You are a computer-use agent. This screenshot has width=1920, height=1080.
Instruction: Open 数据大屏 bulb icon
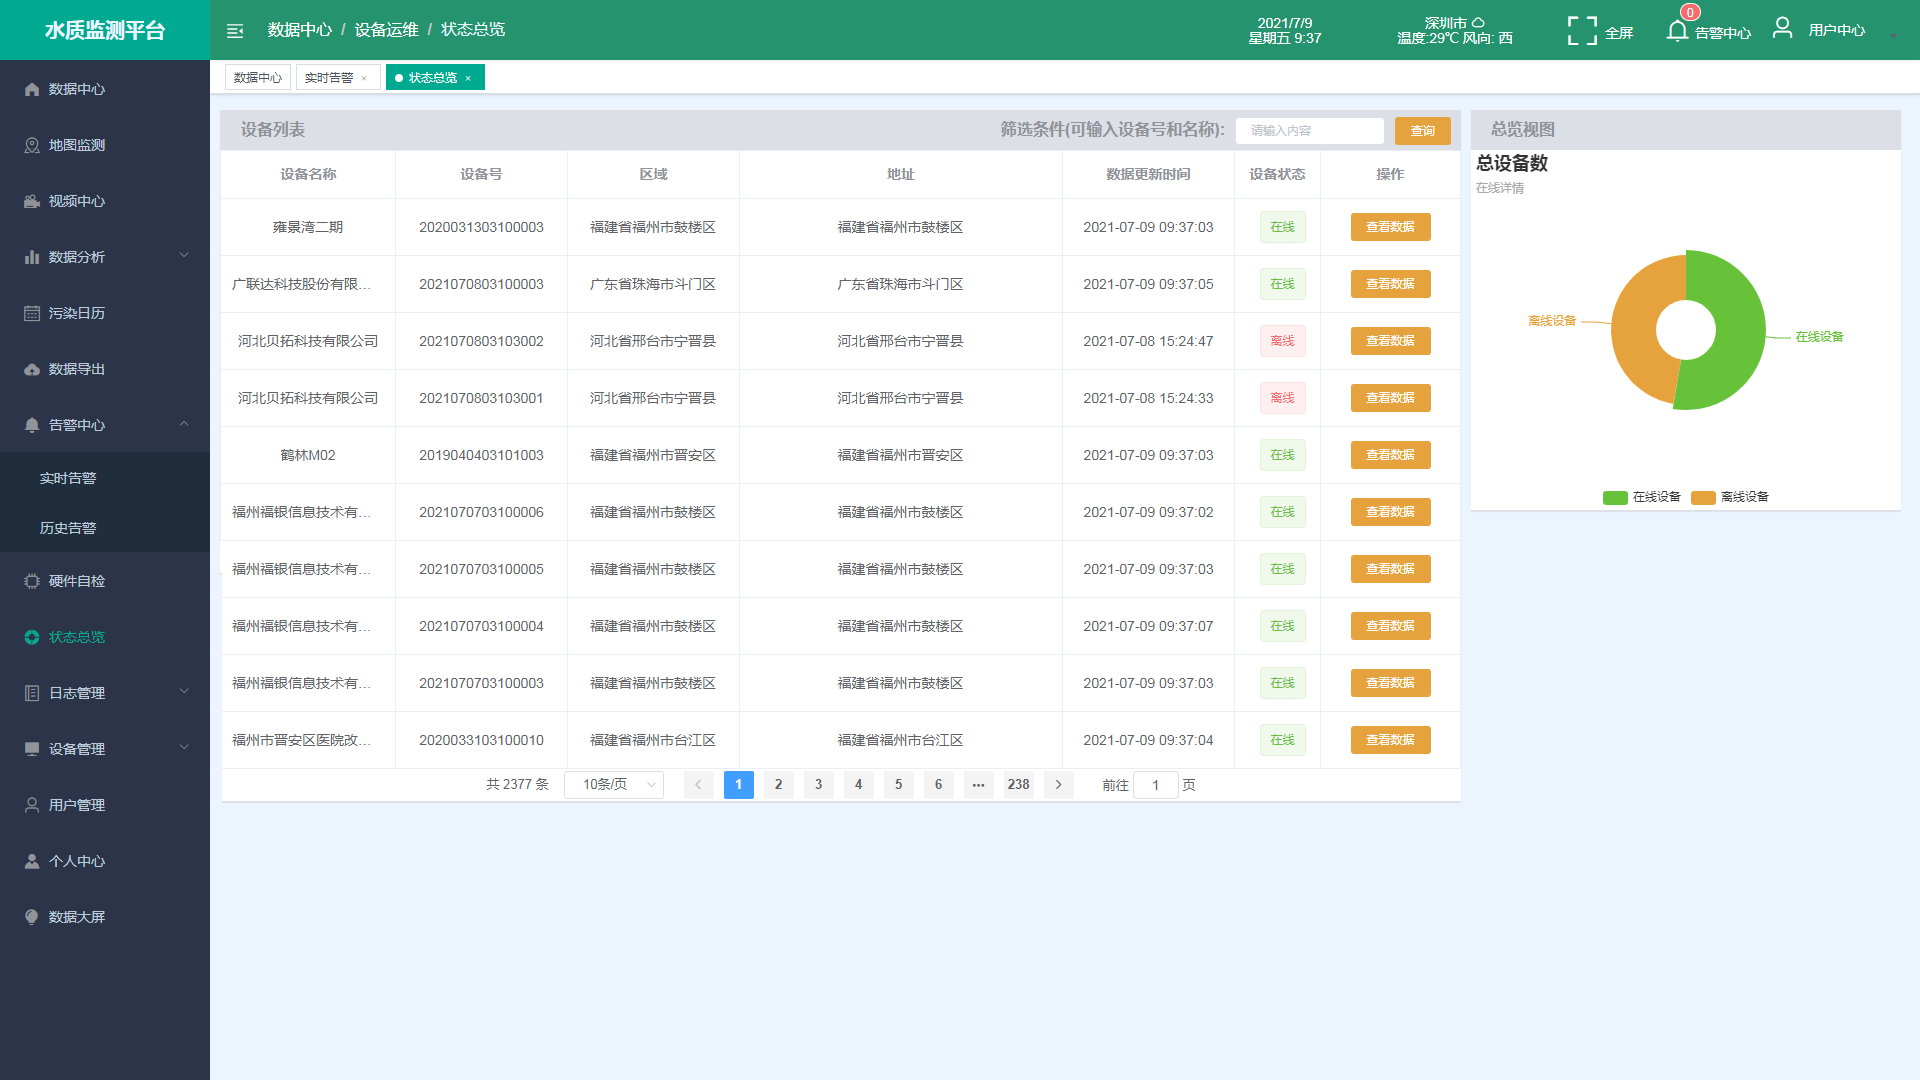[32, 917]
